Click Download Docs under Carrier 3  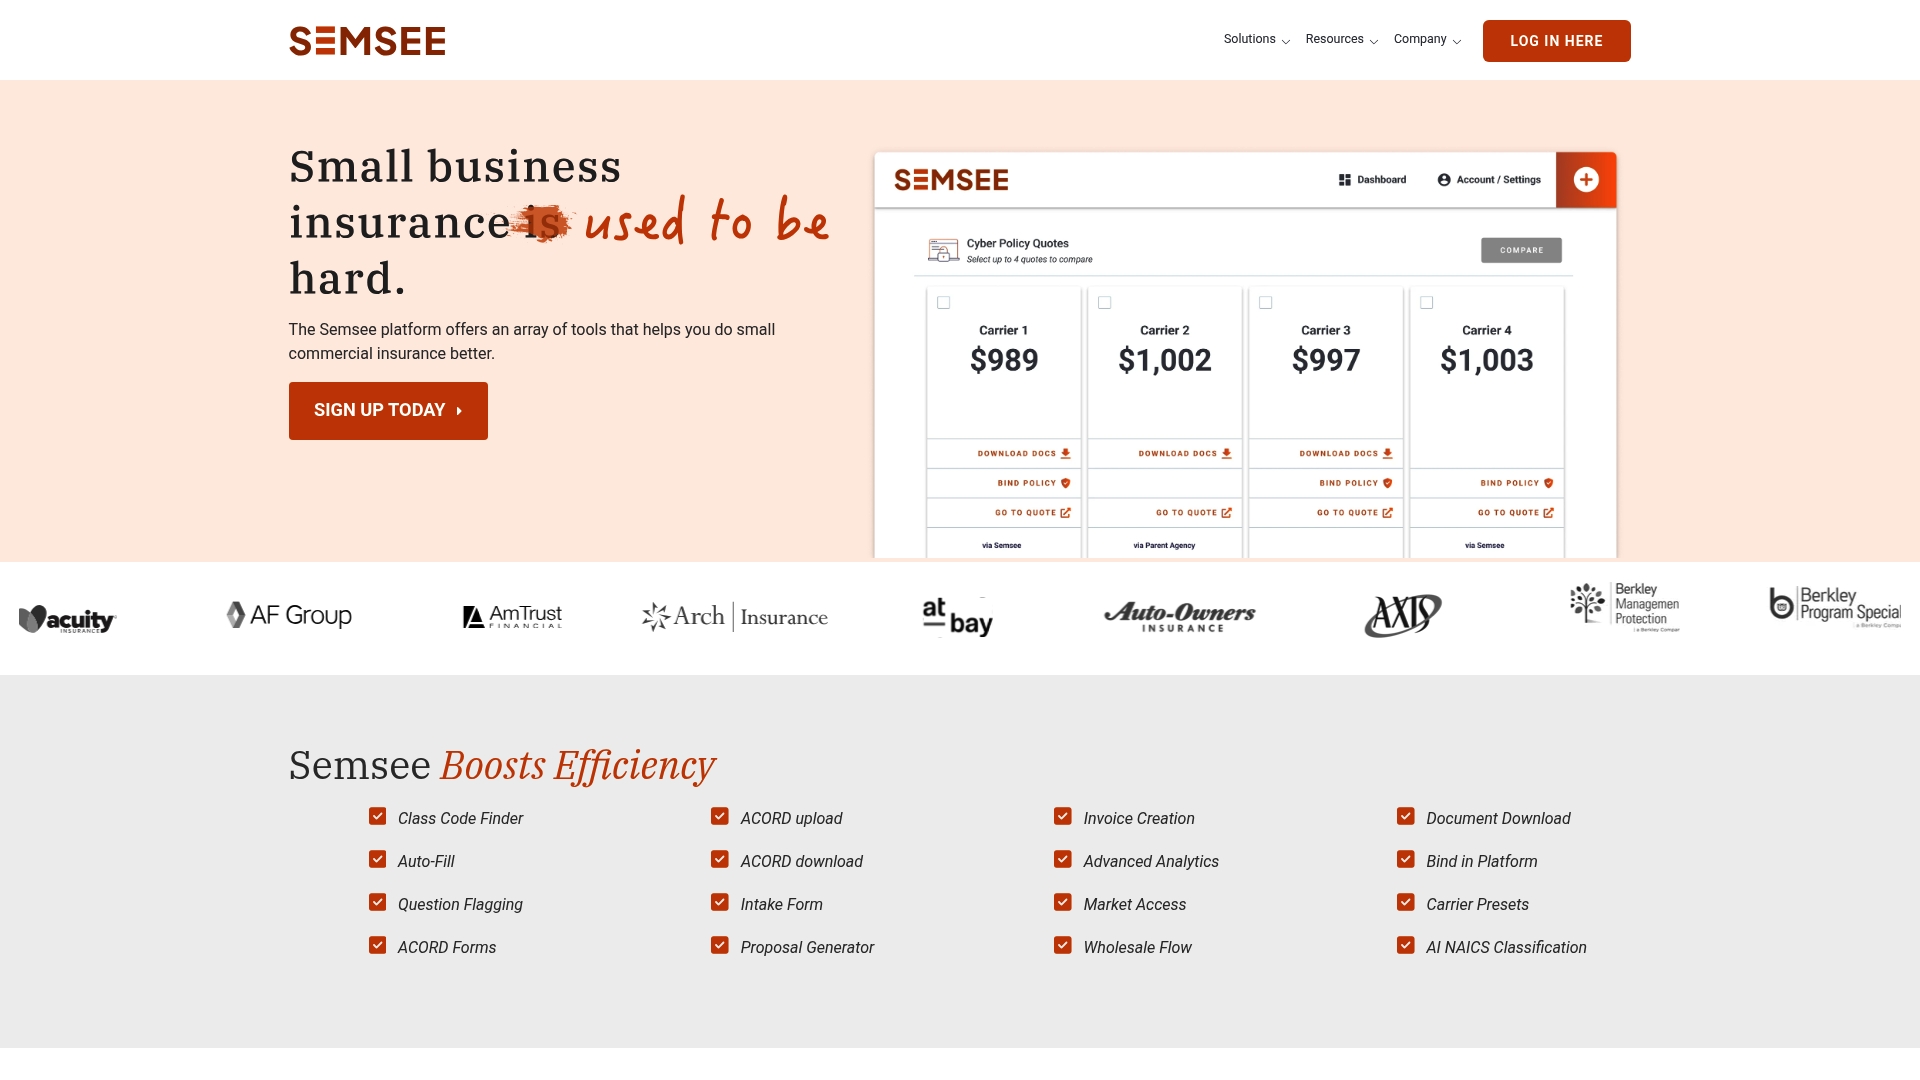pos(1346,454)
